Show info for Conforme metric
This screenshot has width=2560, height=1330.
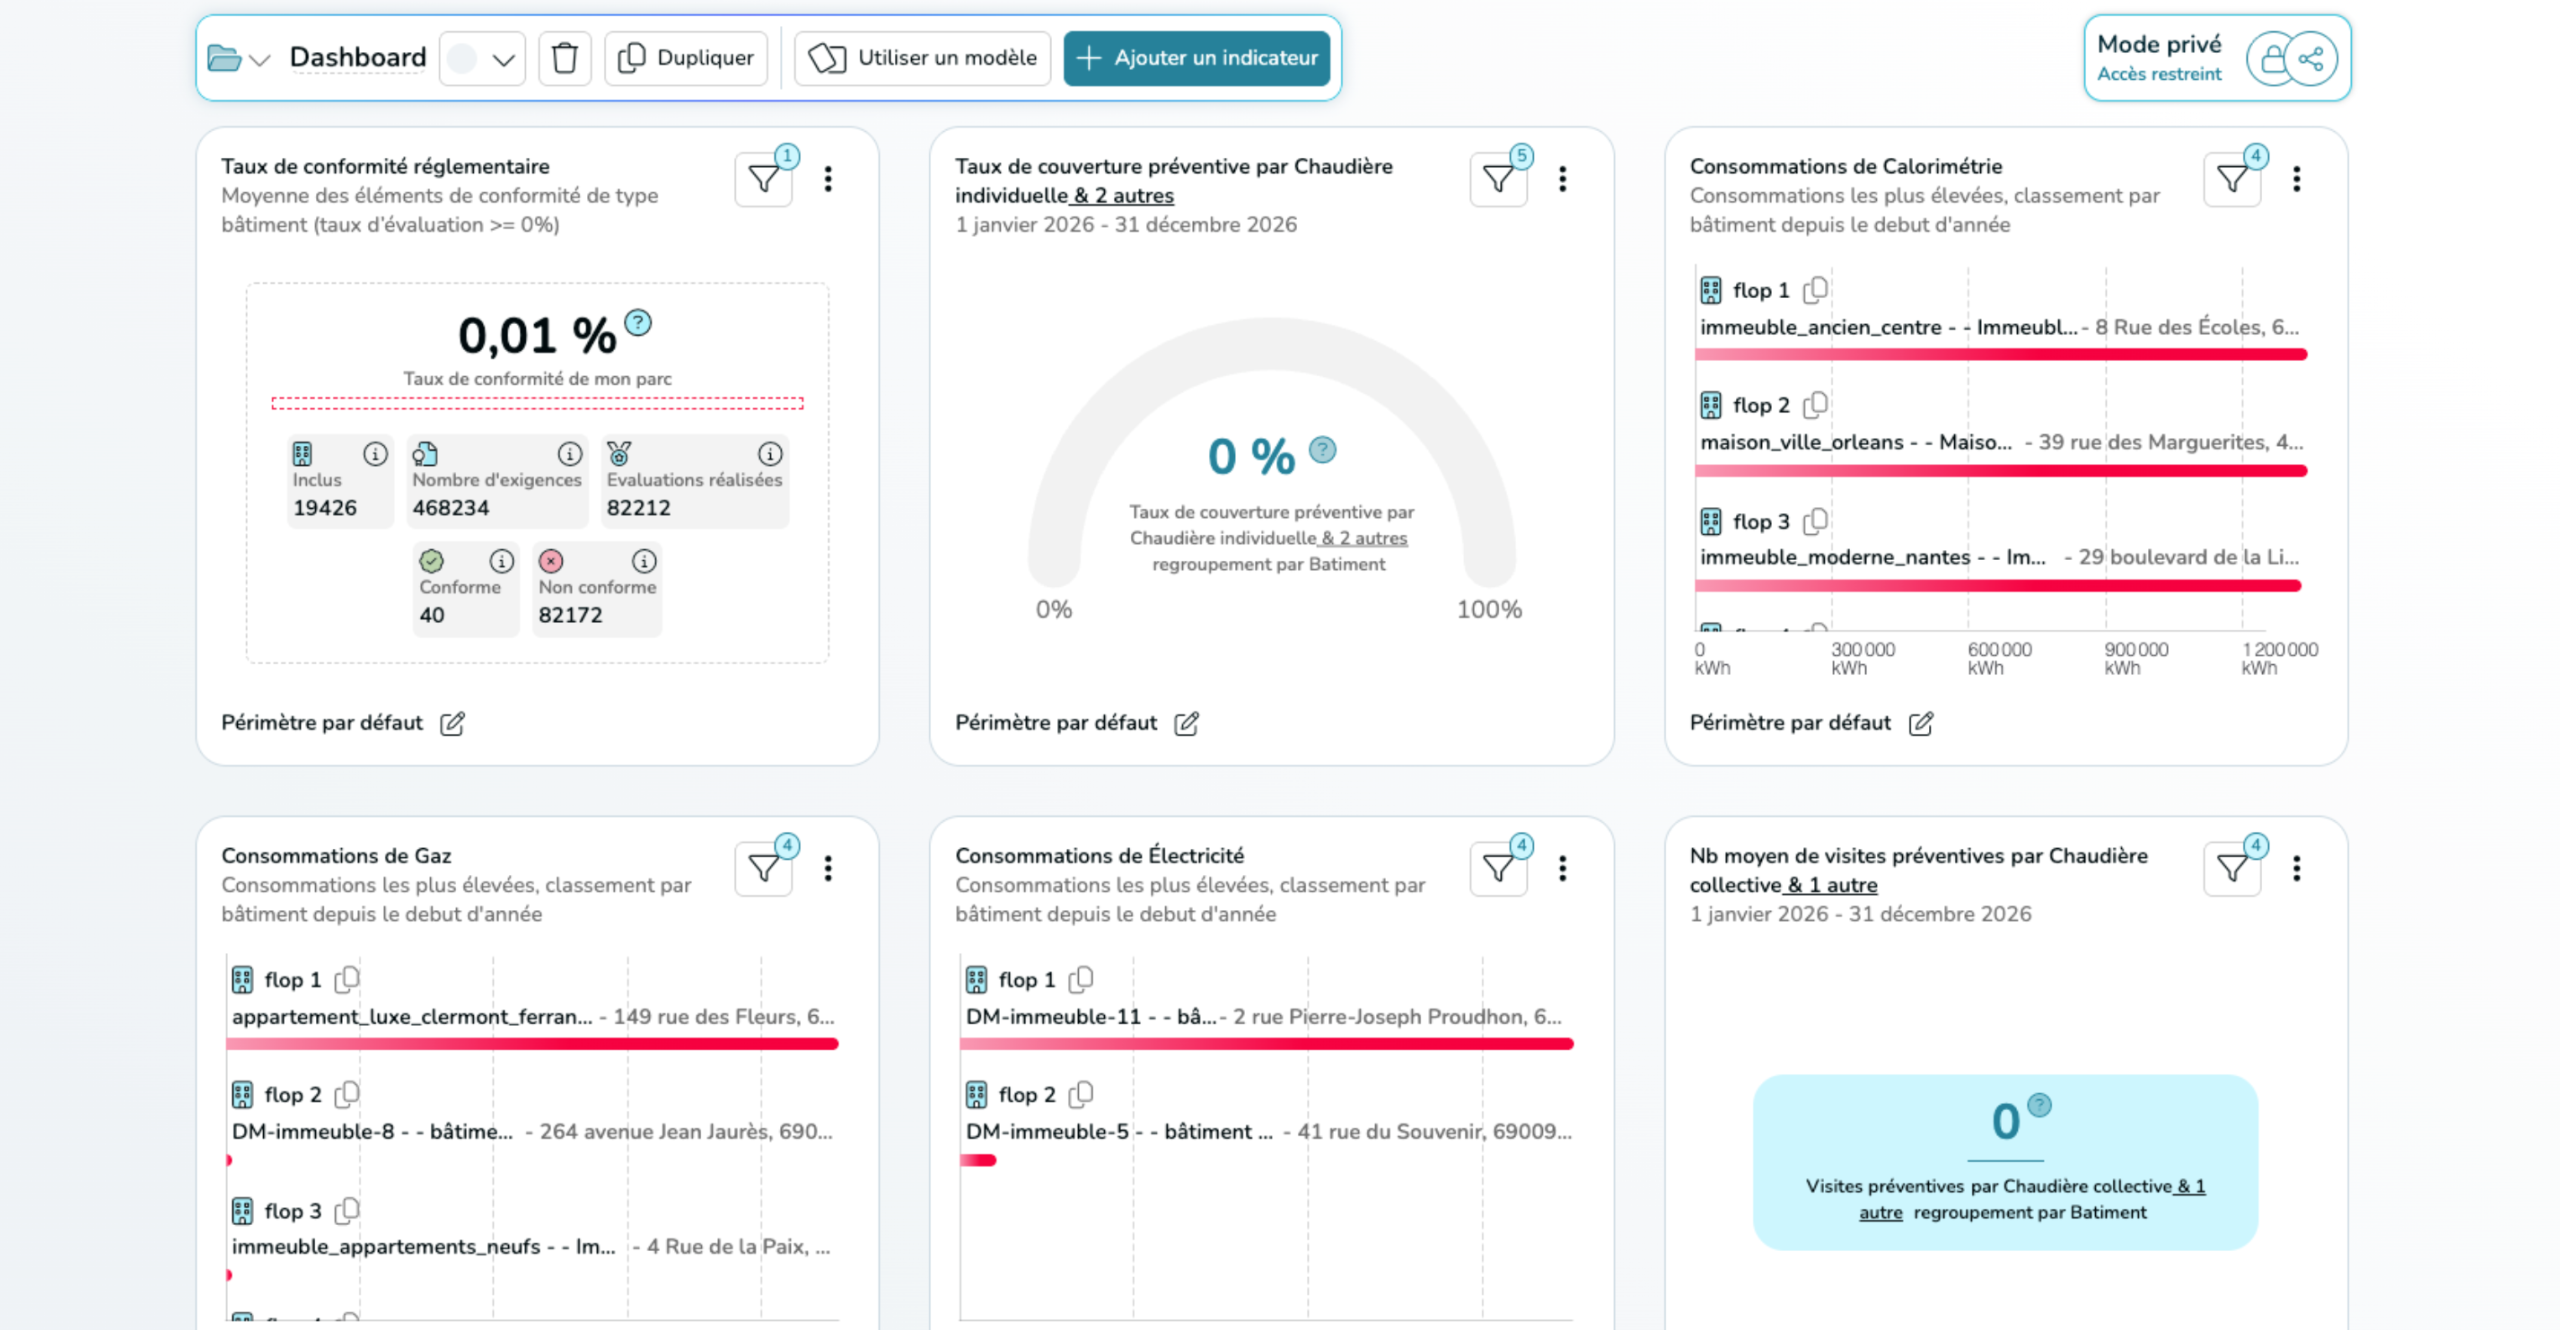[502, 561]
